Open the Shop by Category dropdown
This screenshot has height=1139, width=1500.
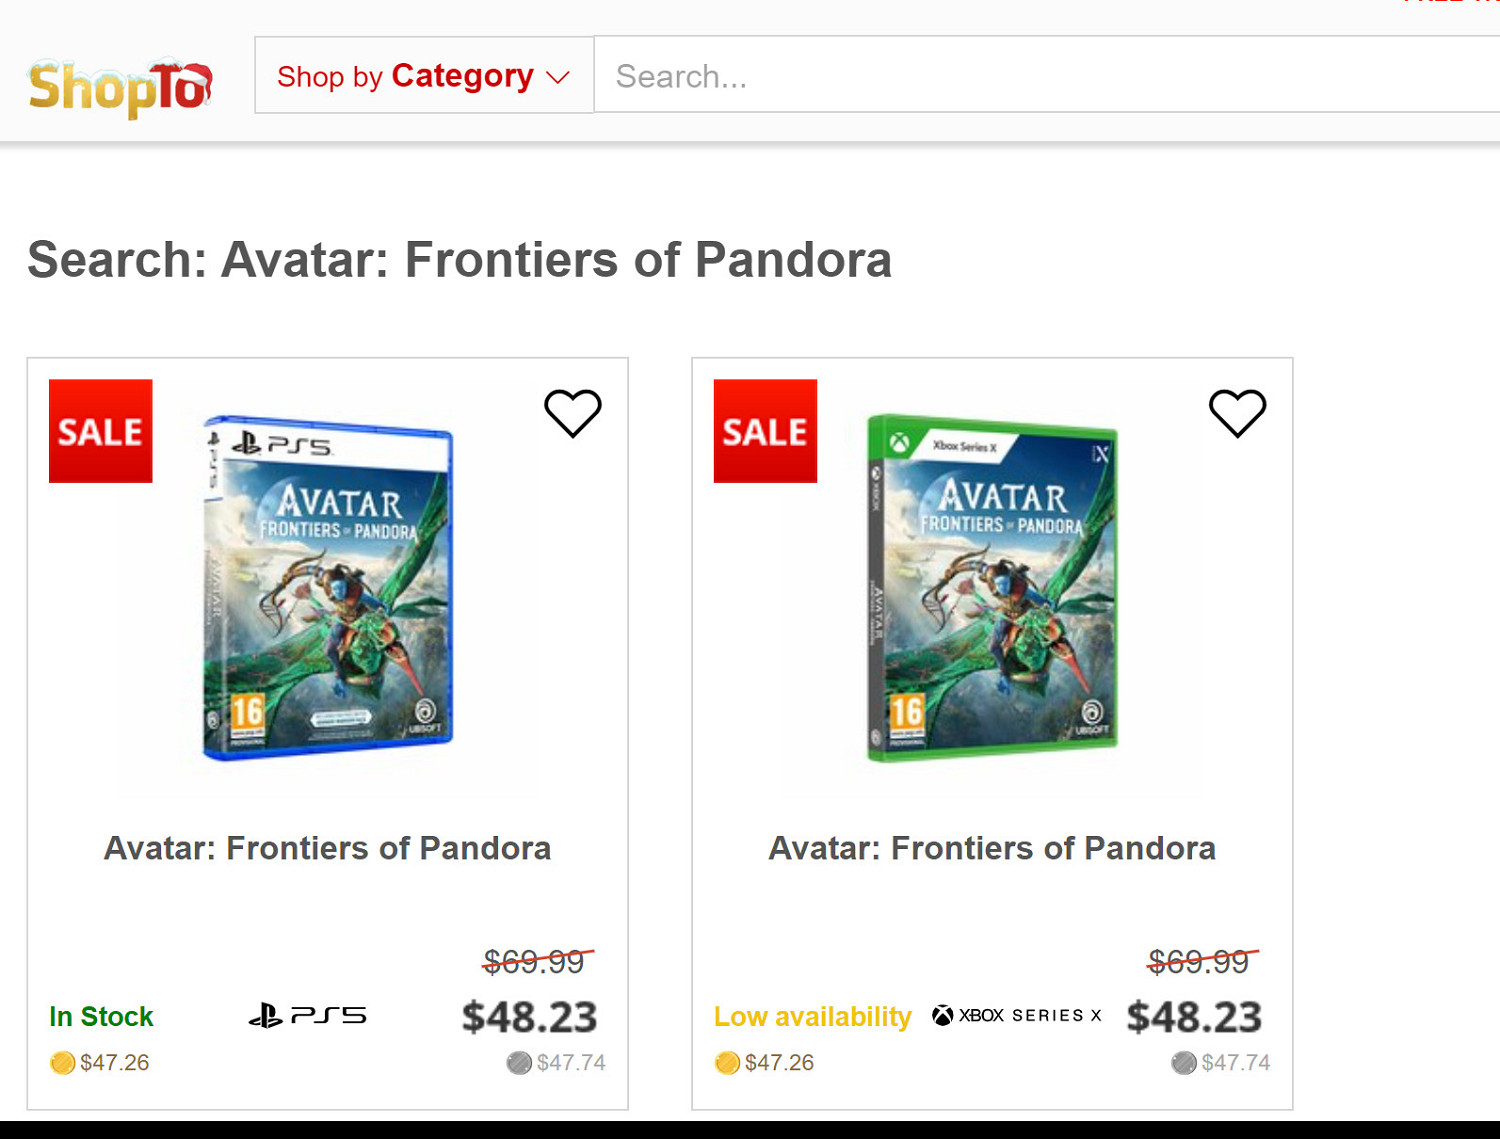click(423, 76)
